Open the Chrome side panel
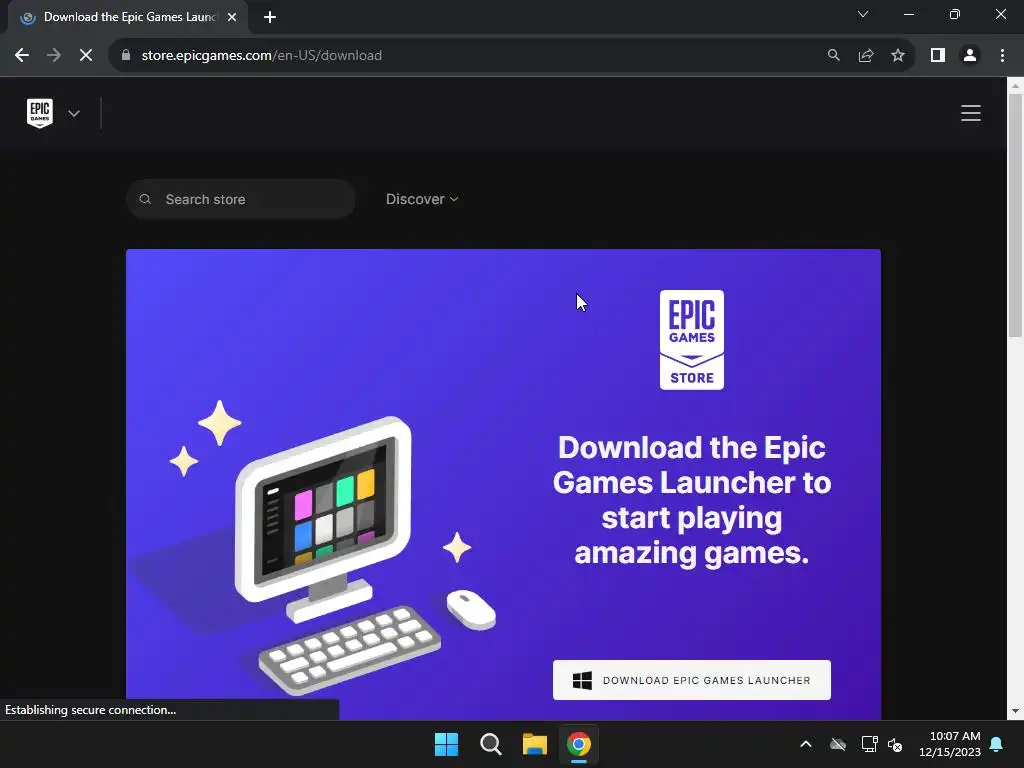This screenshot has width=1024, height=768. pos(938,56)
